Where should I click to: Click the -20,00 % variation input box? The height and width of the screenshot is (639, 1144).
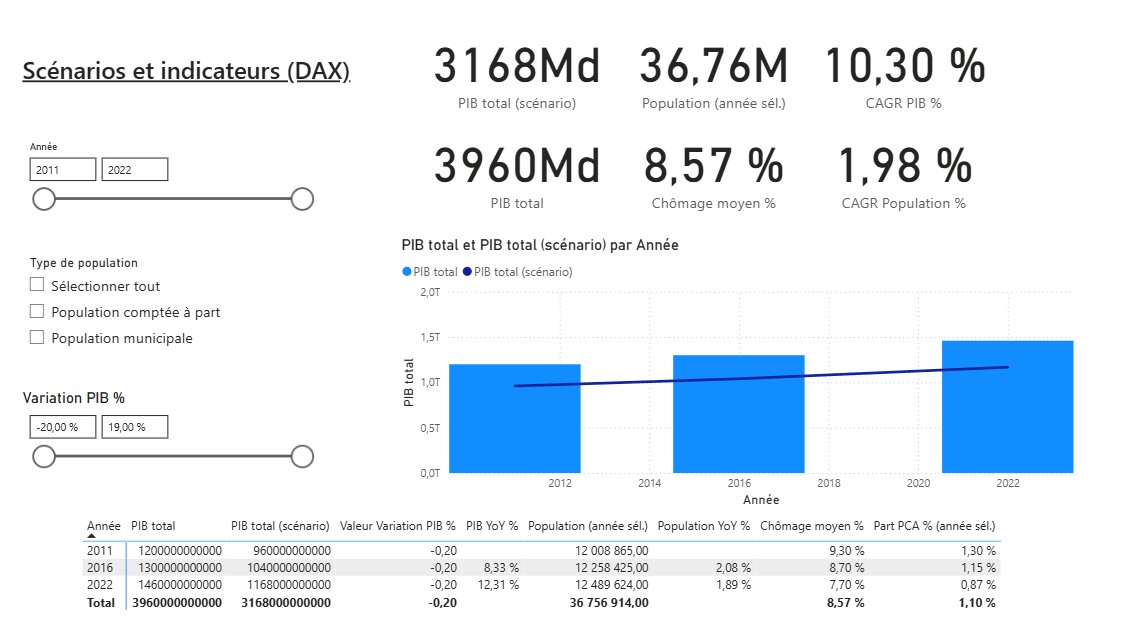tap(62, 426)
